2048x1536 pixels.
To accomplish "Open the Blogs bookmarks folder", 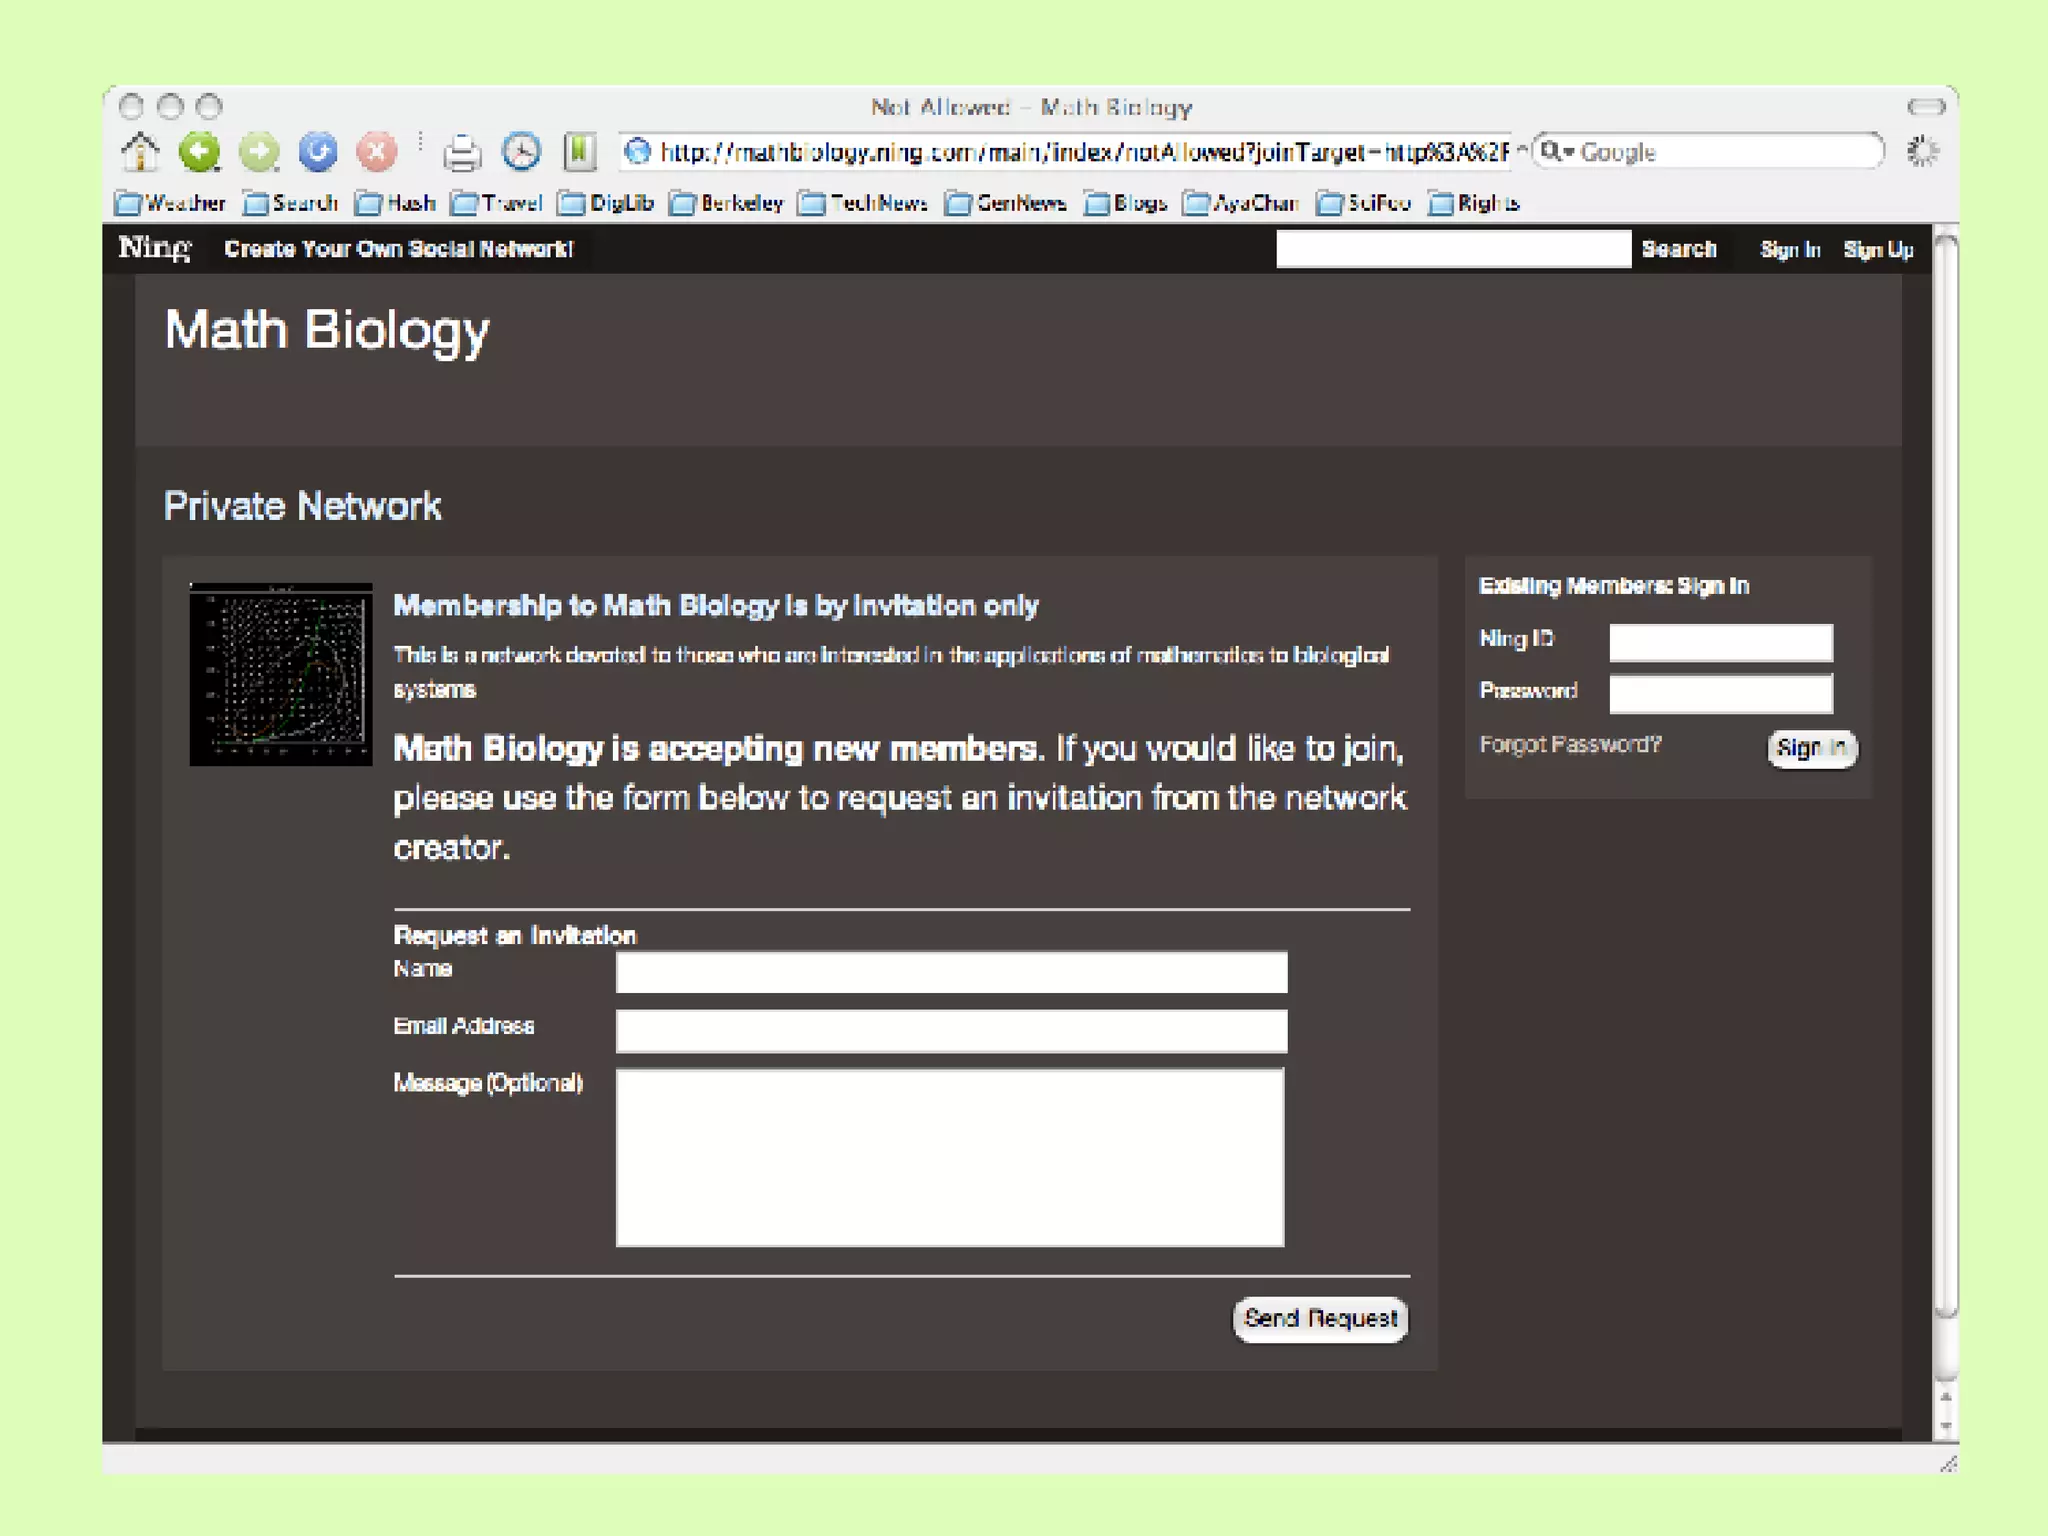I will 1126,203.
